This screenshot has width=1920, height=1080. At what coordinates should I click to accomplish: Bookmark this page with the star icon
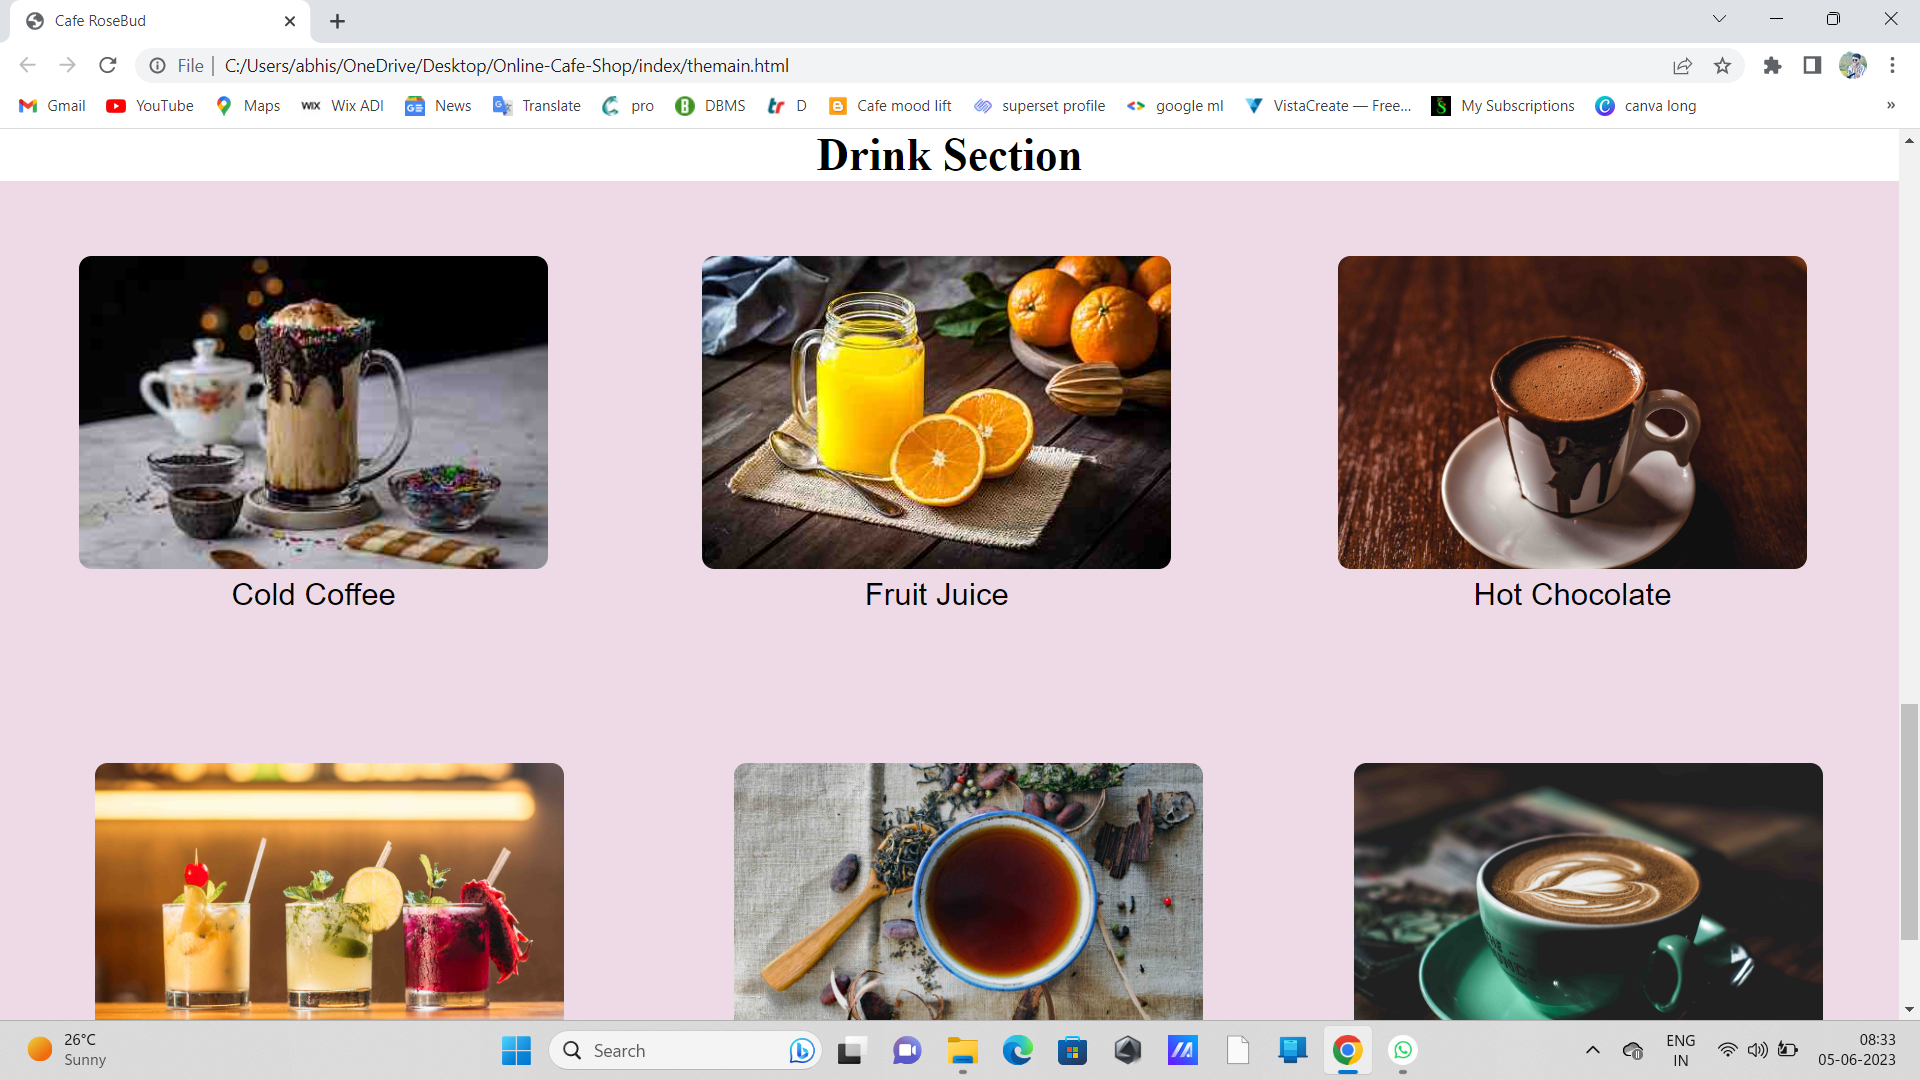[1722, 65]
